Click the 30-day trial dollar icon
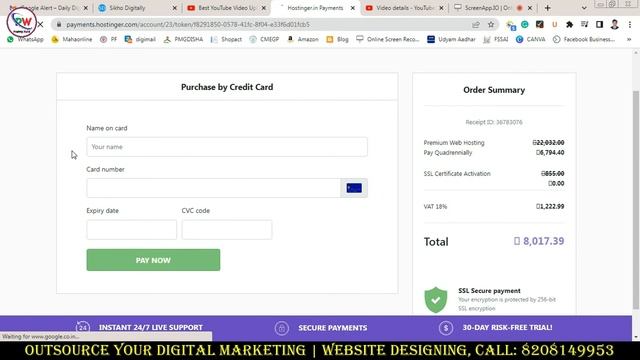 tap(446, 327)
